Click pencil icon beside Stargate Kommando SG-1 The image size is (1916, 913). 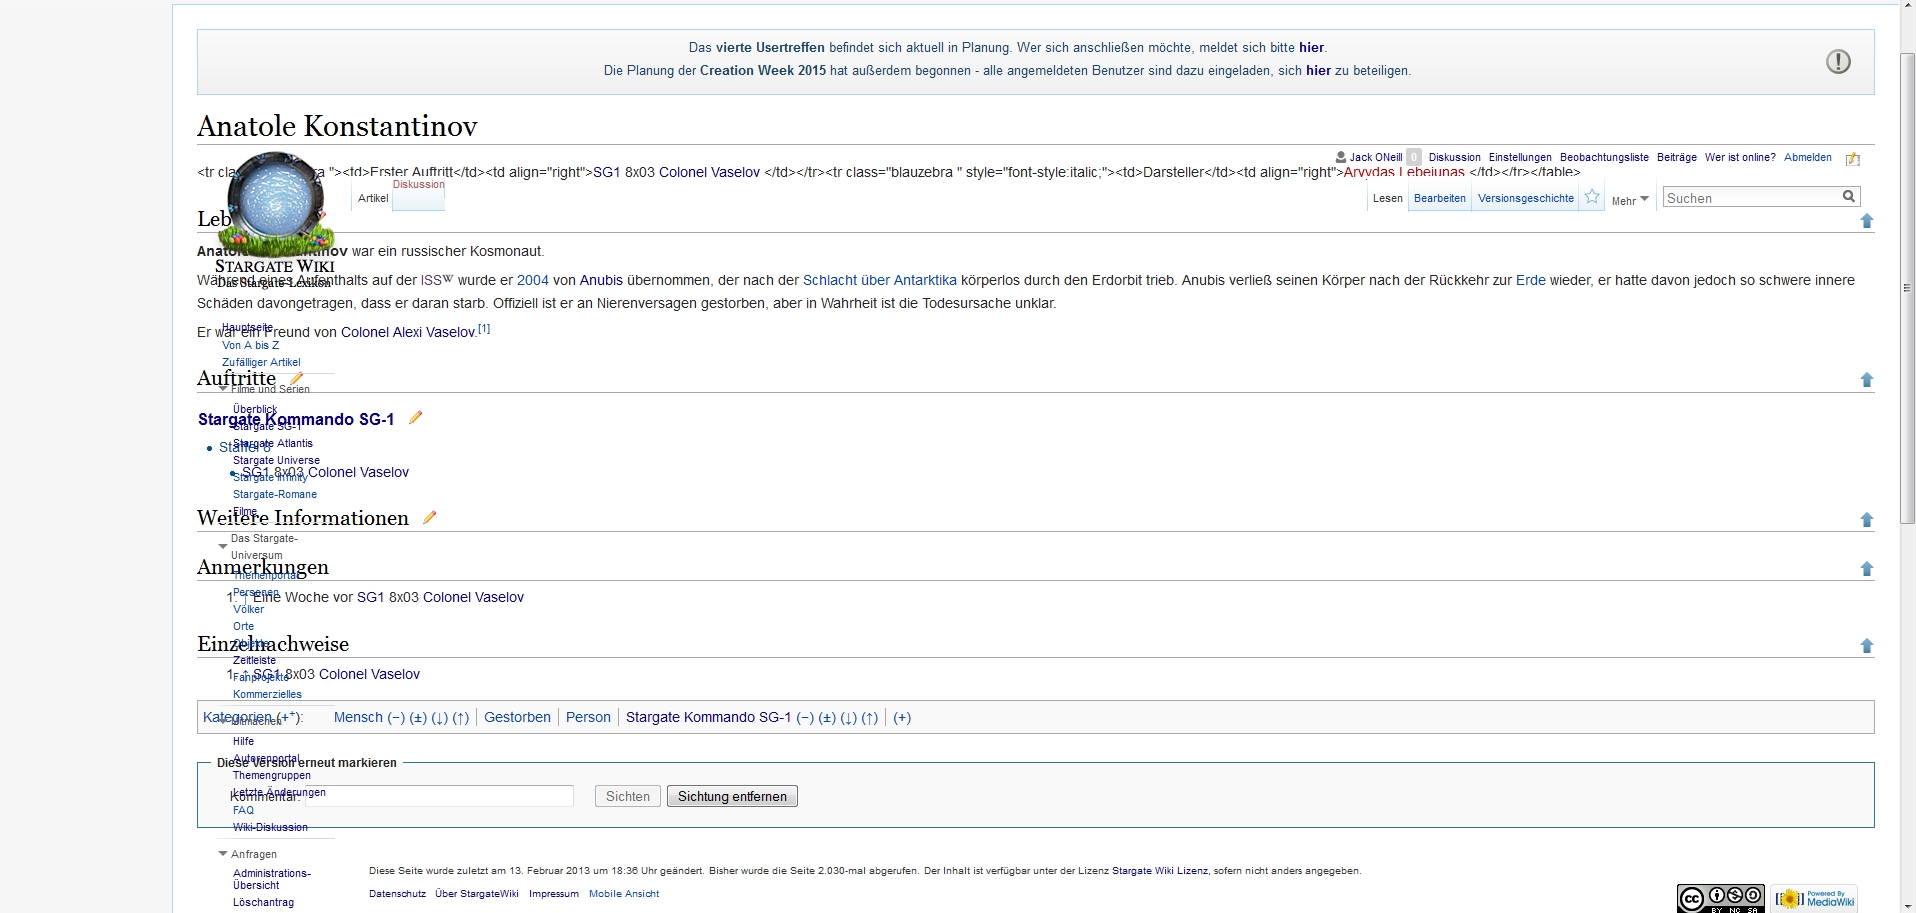point(416,418)
